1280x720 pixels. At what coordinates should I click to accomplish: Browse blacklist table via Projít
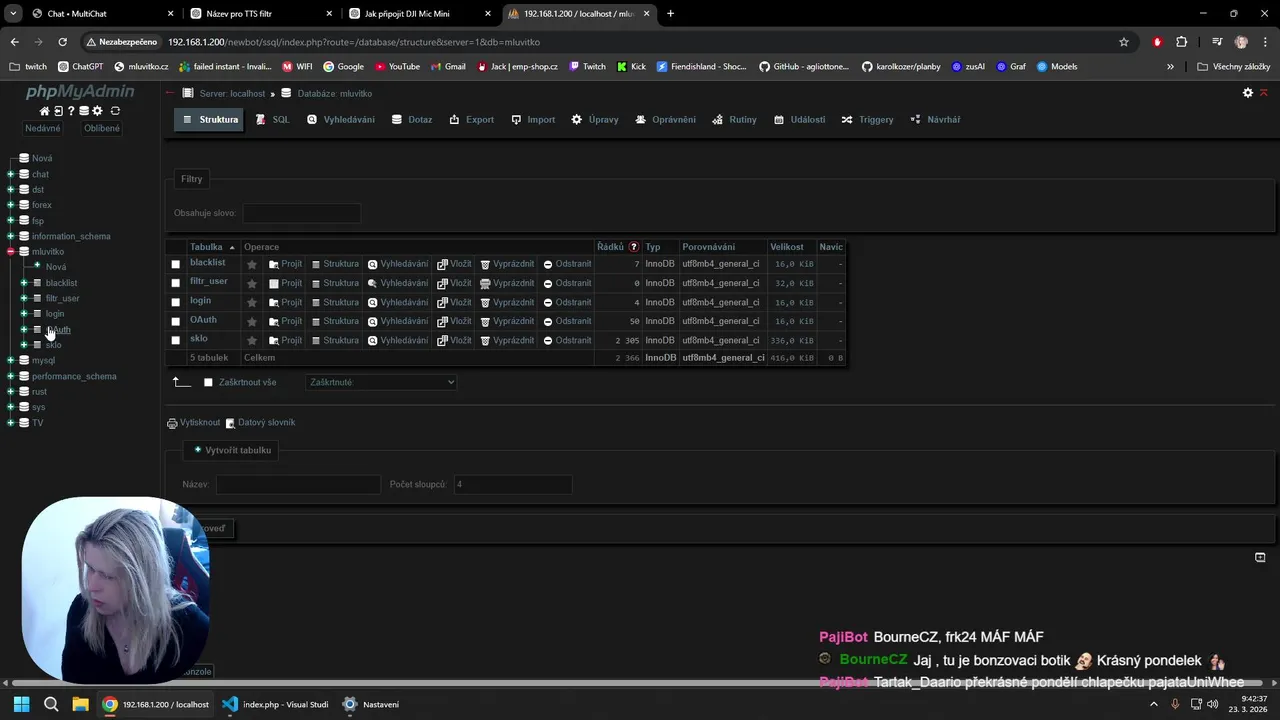pyautogui.click(x=285, y=264)
